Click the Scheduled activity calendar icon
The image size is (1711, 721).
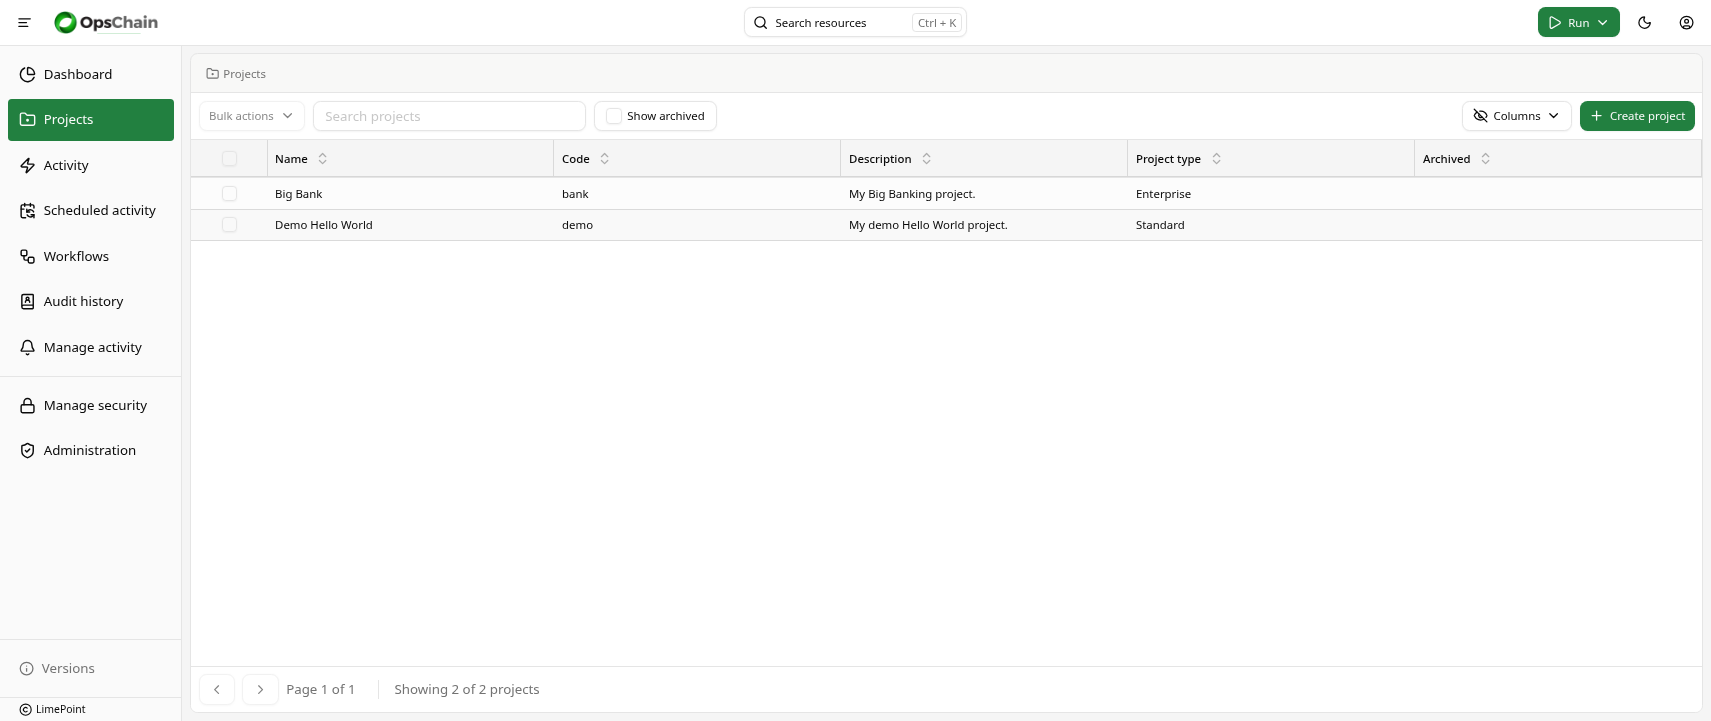pyautogui.click(x=28, y=210)
